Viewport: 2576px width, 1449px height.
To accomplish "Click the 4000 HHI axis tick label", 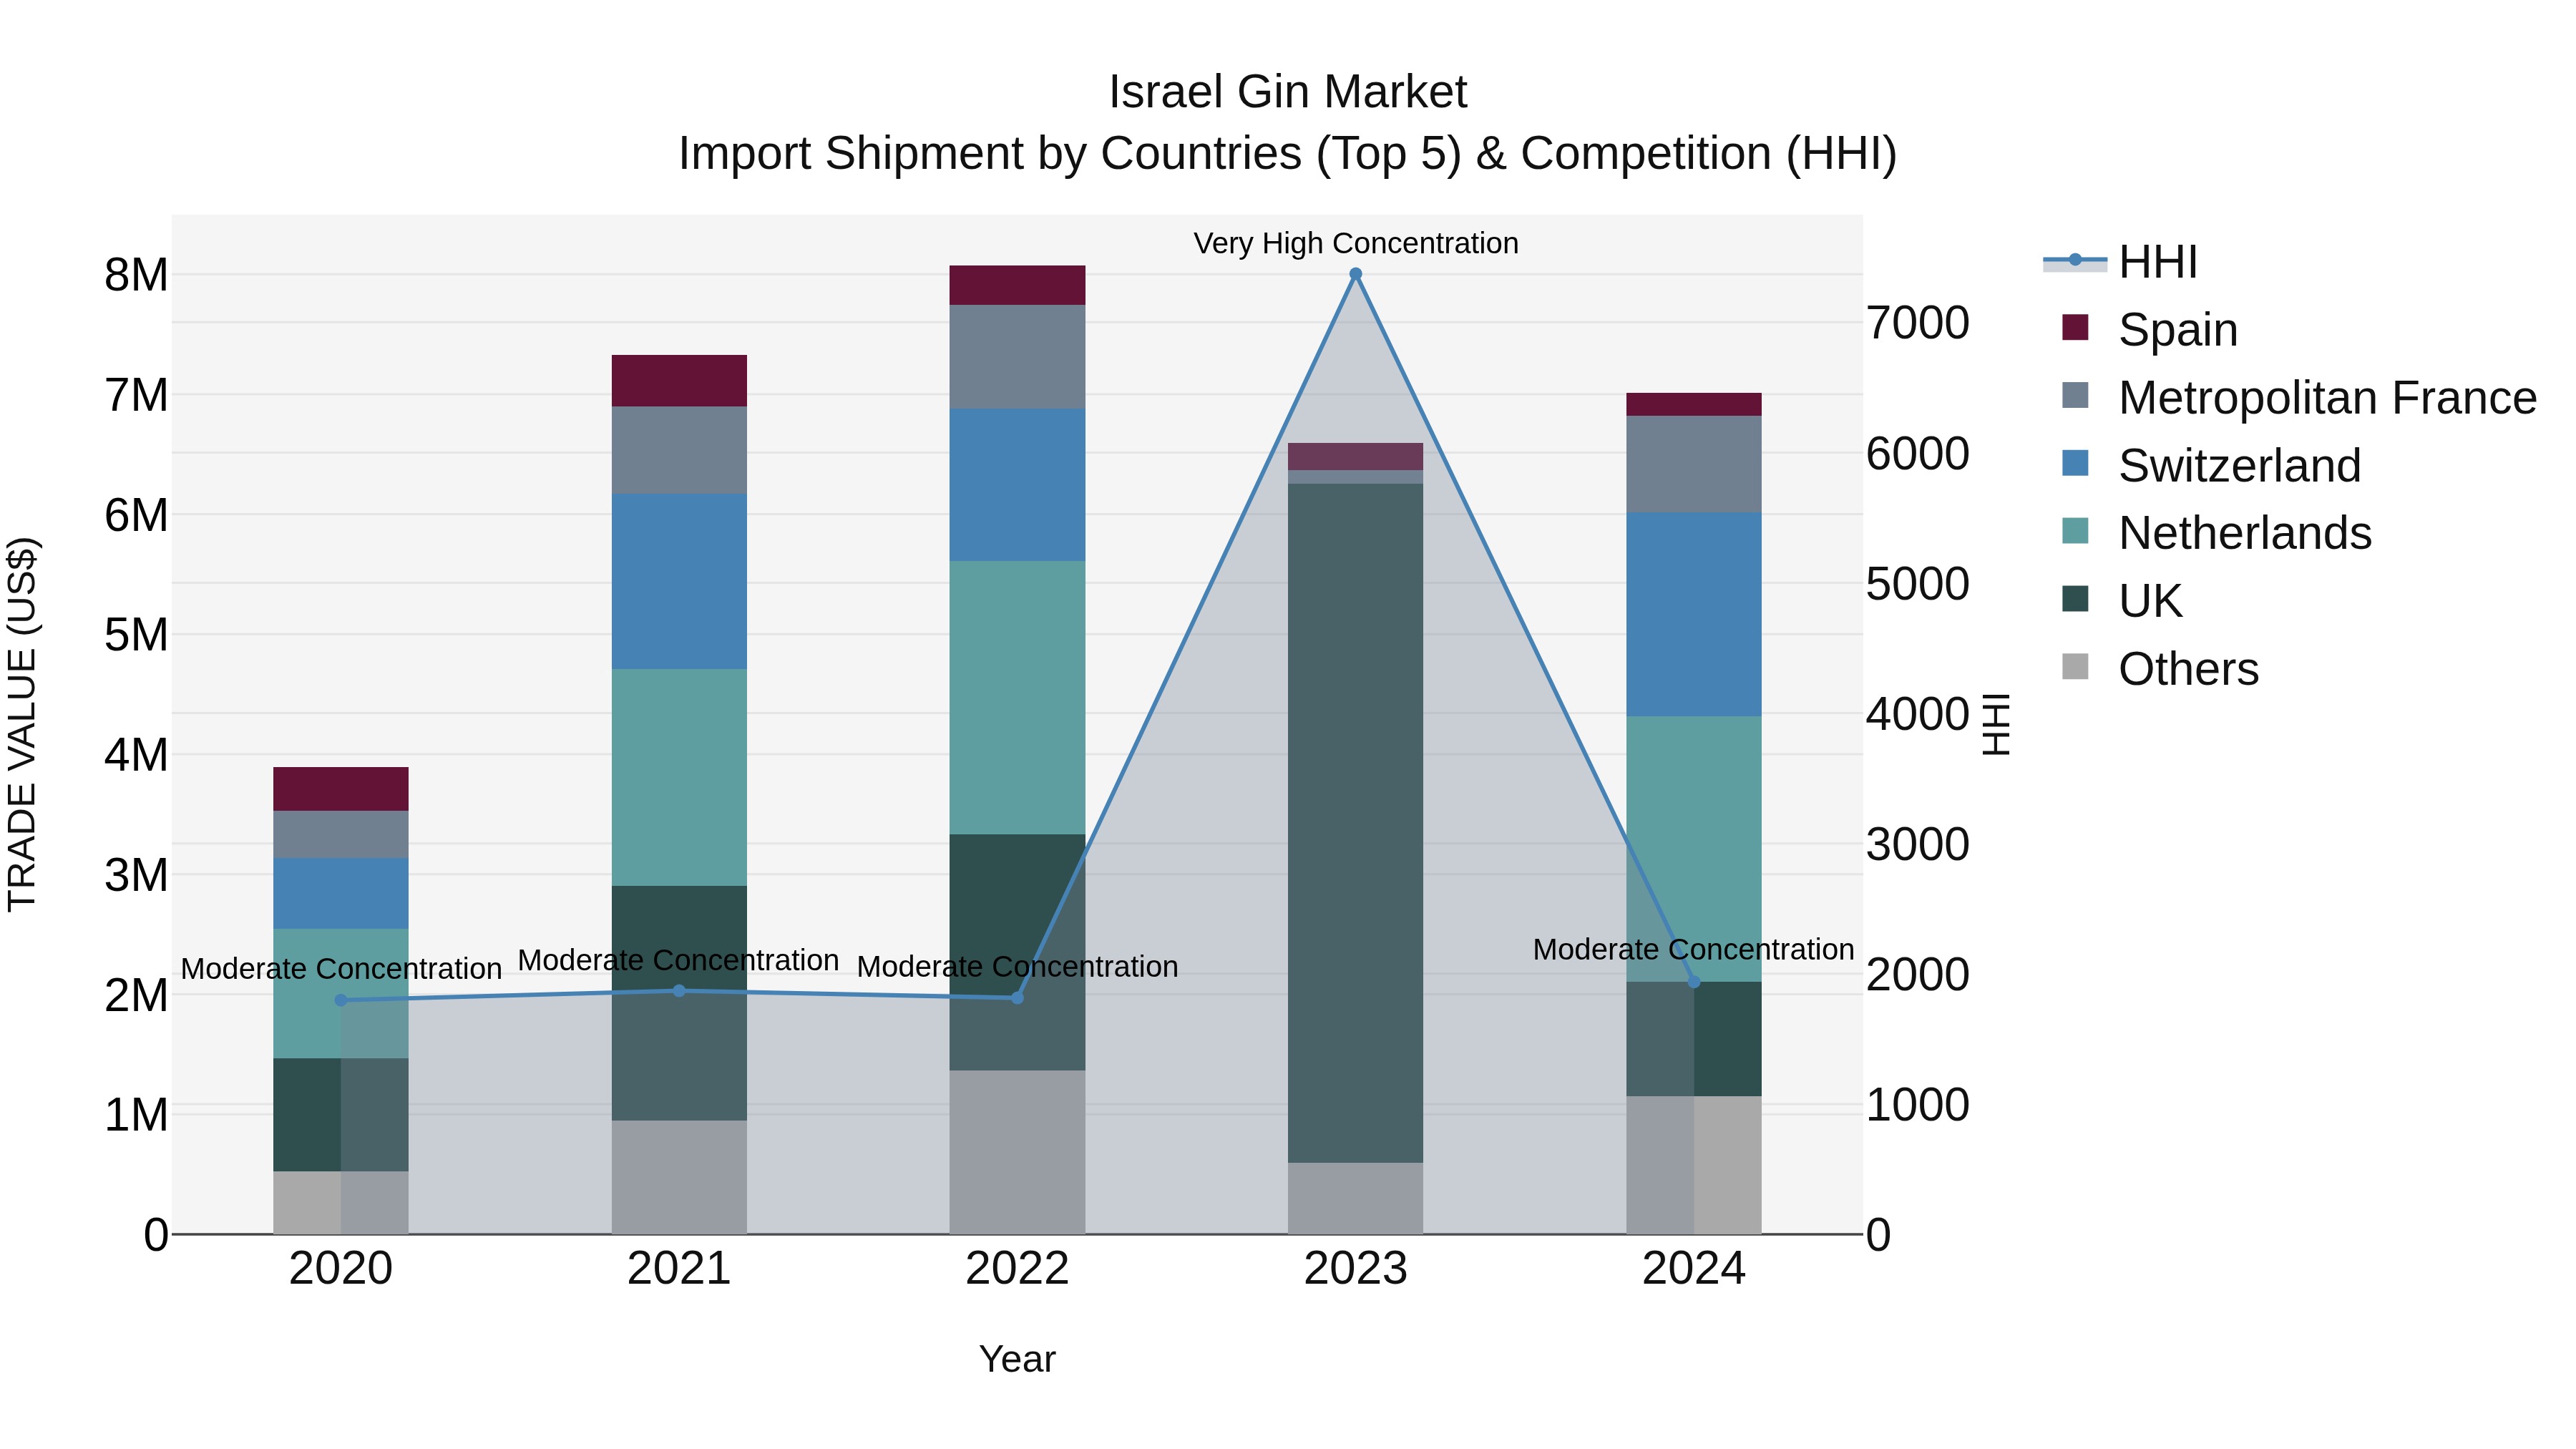I will click(1918, 714).
